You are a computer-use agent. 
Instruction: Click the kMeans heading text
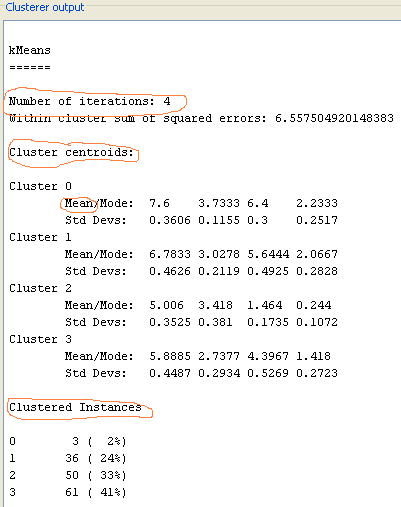(x=30, y=50)
